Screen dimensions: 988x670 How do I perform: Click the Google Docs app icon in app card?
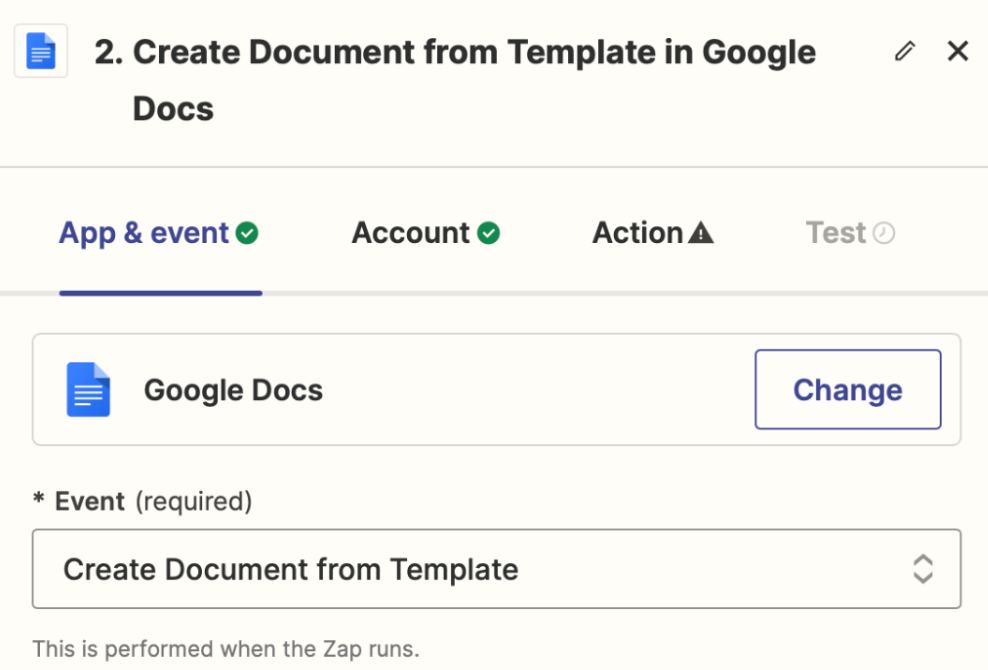(88, 390)
